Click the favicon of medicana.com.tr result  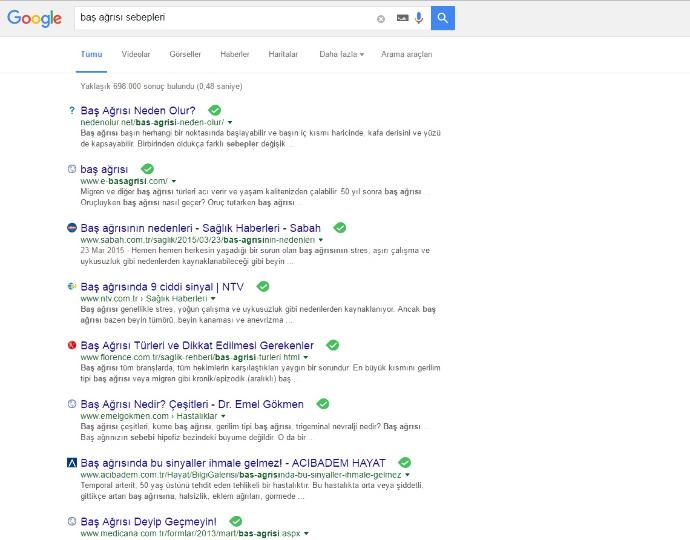[72, 522]
